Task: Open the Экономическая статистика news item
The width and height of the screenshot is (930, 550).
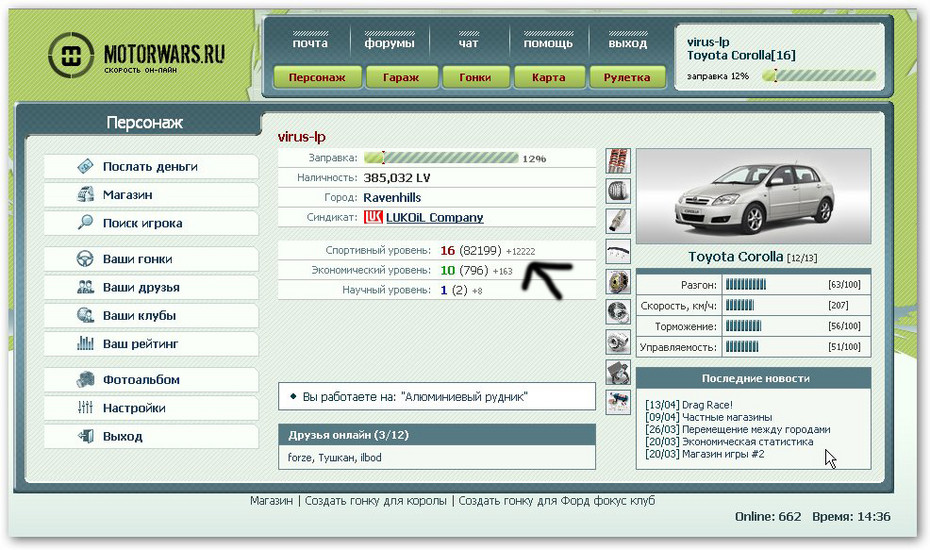Action: pyautogui.click(x=729, y=441)
